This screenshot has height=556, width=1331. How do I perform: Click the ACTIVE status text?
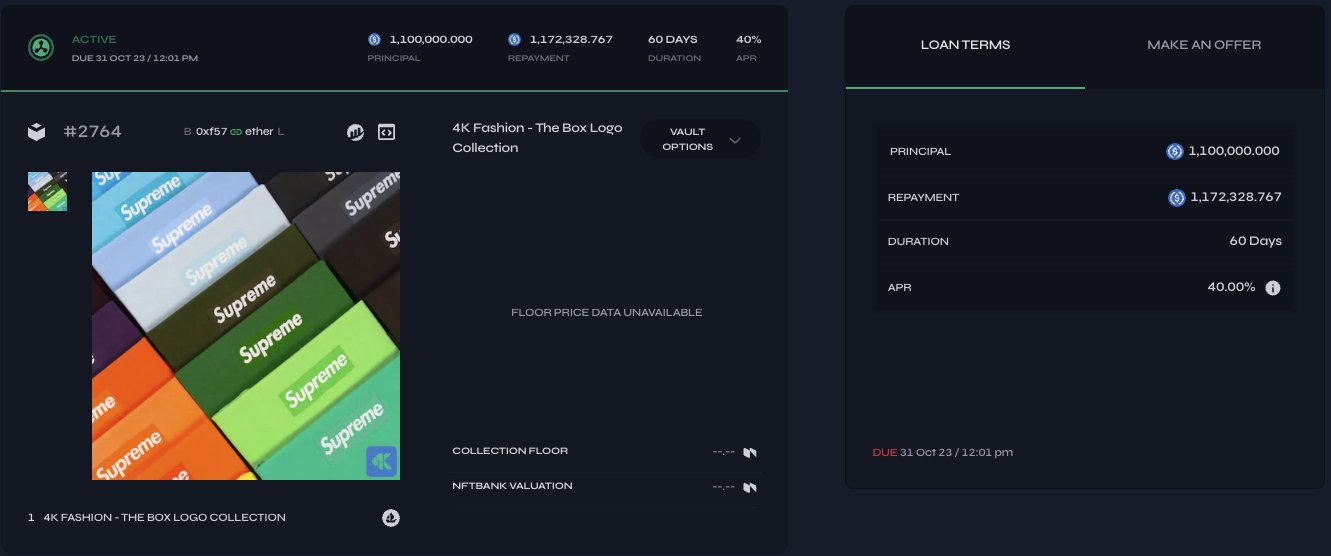[94, 40]
